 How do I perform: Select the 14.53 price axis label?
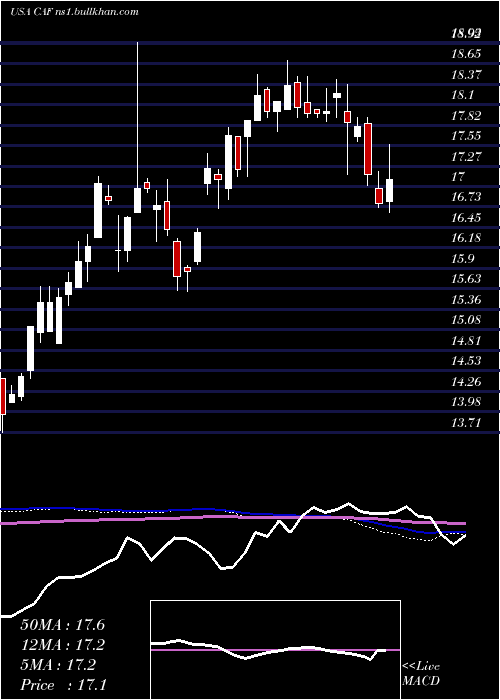coord(466,360)
